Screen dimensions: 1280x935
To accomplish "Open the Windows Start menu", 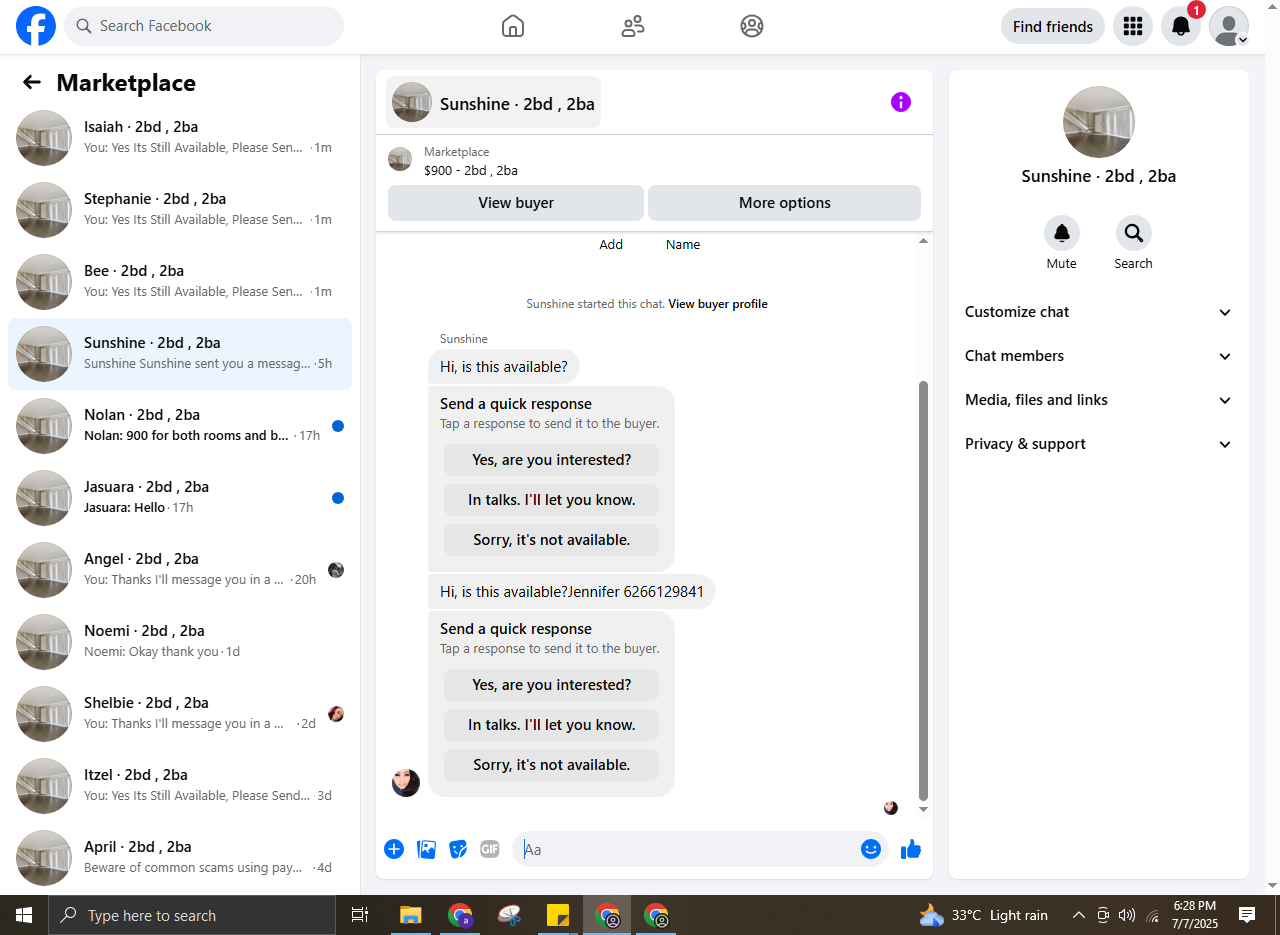I will [24, 915].
